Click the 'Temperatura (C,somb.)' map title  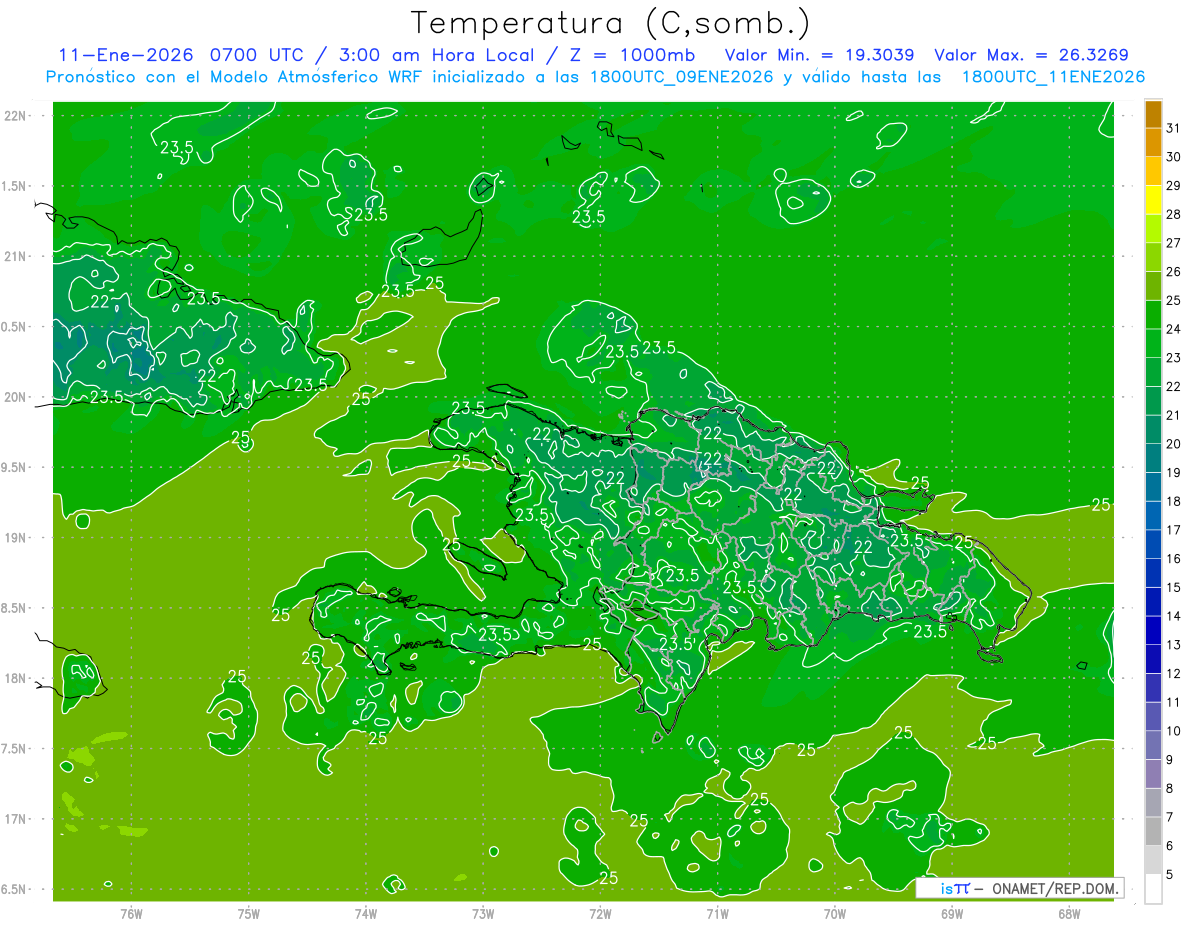pos(611,23)
